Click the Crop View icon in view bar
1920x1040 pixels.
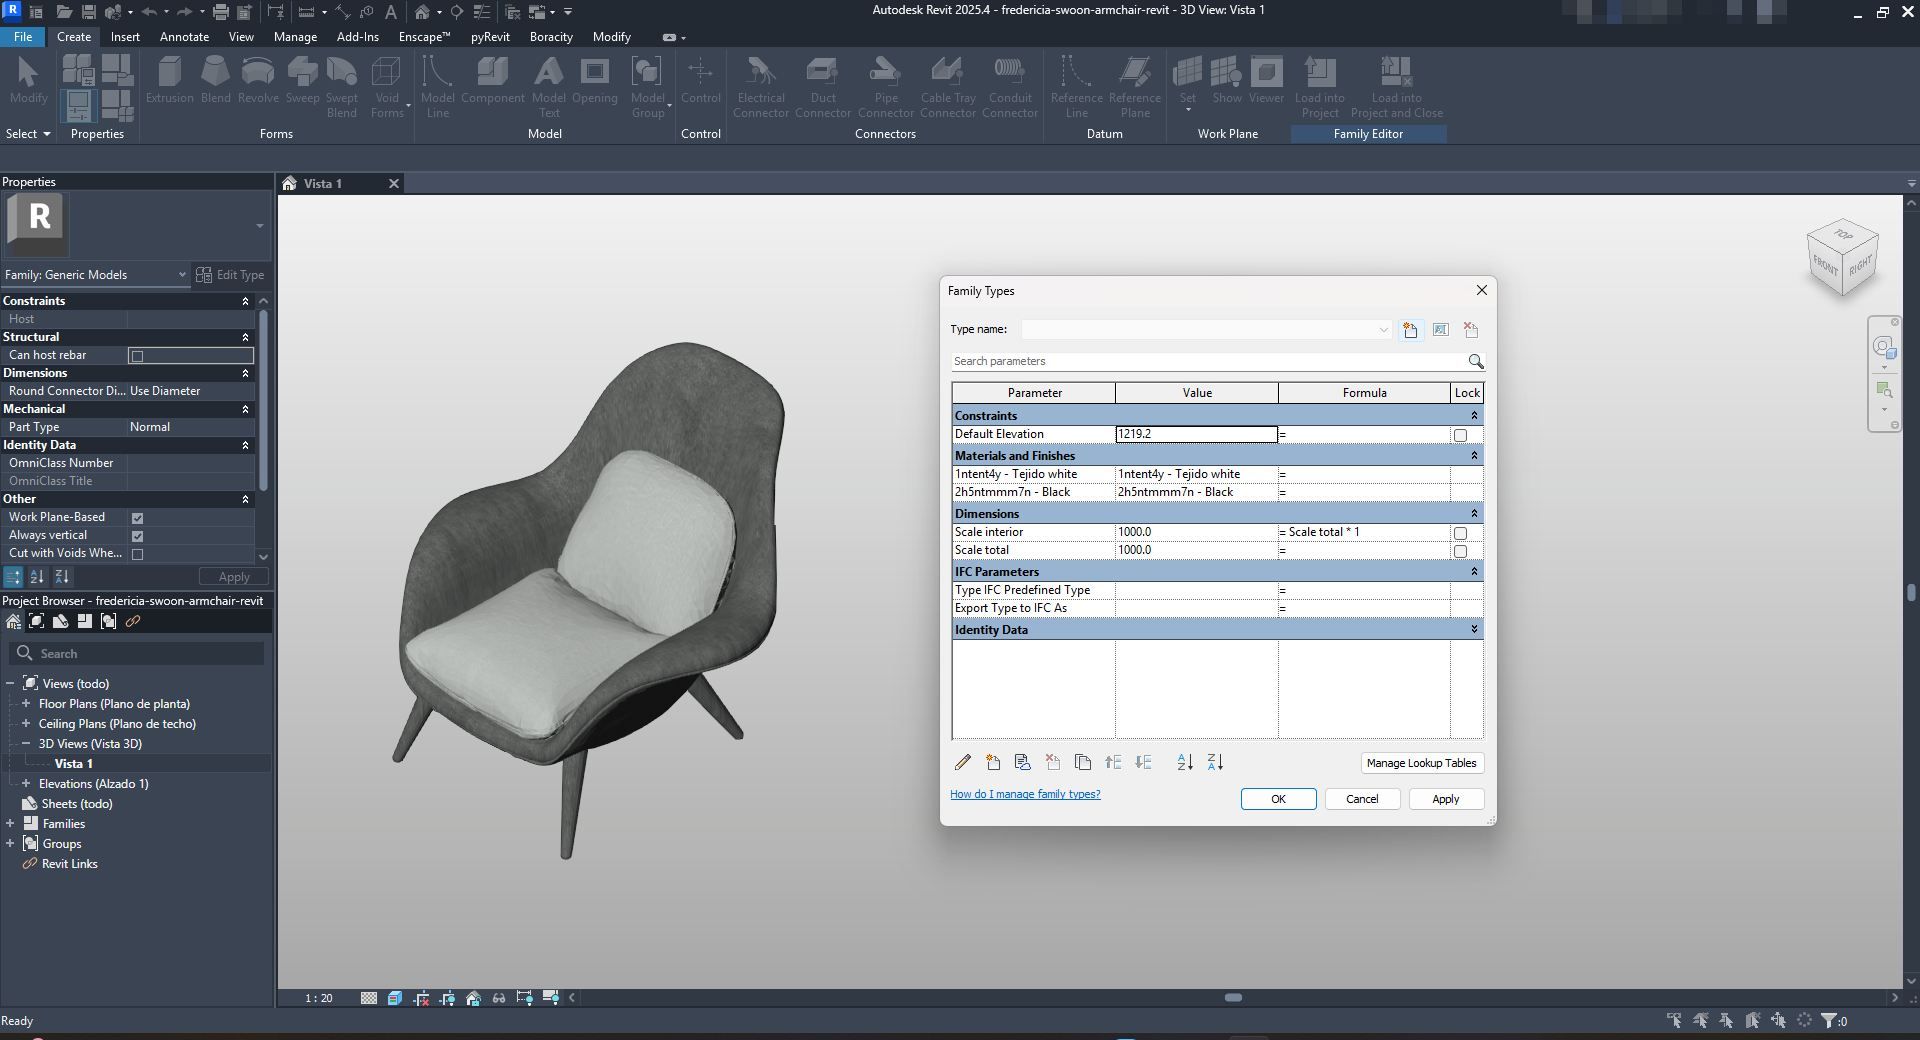point(421,998)
